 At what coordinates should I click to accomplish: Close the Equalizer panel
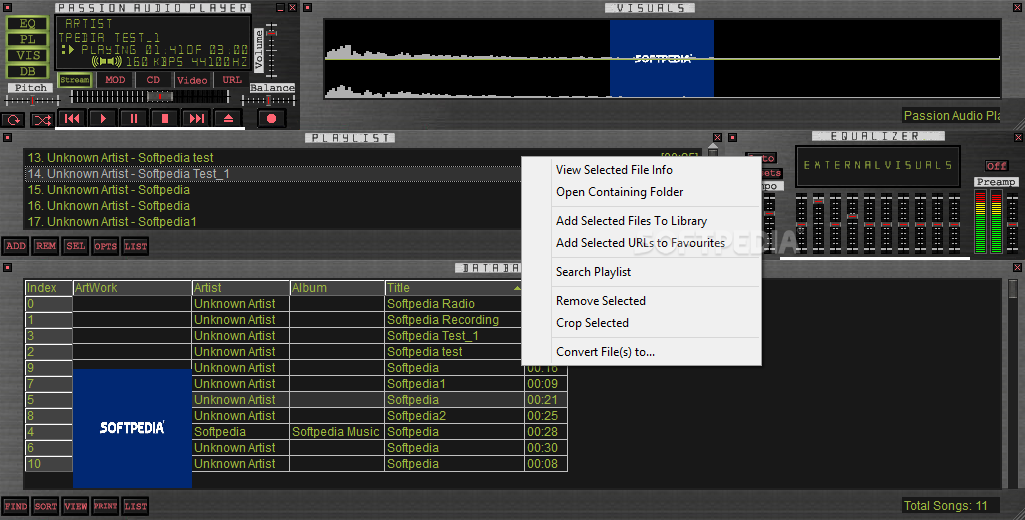(x=1018, y=137)
